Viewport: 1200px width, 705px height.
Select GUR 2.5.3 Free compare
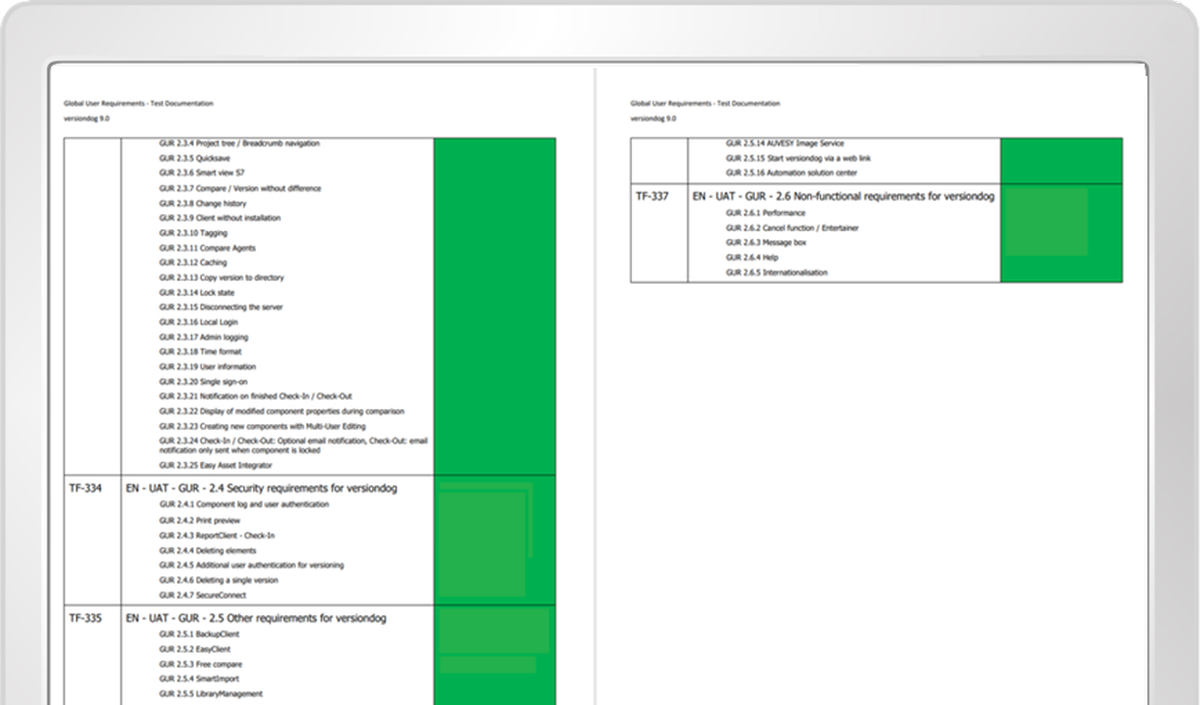coord(200,664)
